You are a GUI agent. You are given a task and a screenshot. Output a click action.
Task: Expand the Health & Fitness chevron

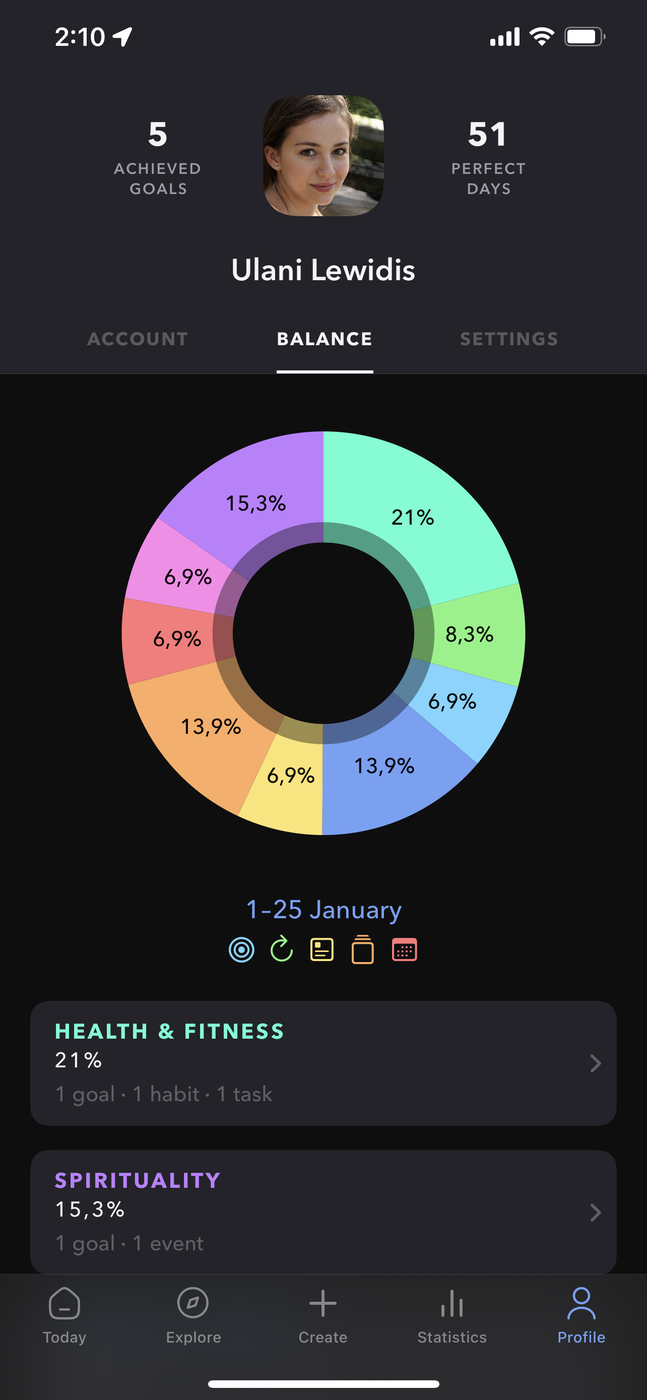tap(595, 1063)
